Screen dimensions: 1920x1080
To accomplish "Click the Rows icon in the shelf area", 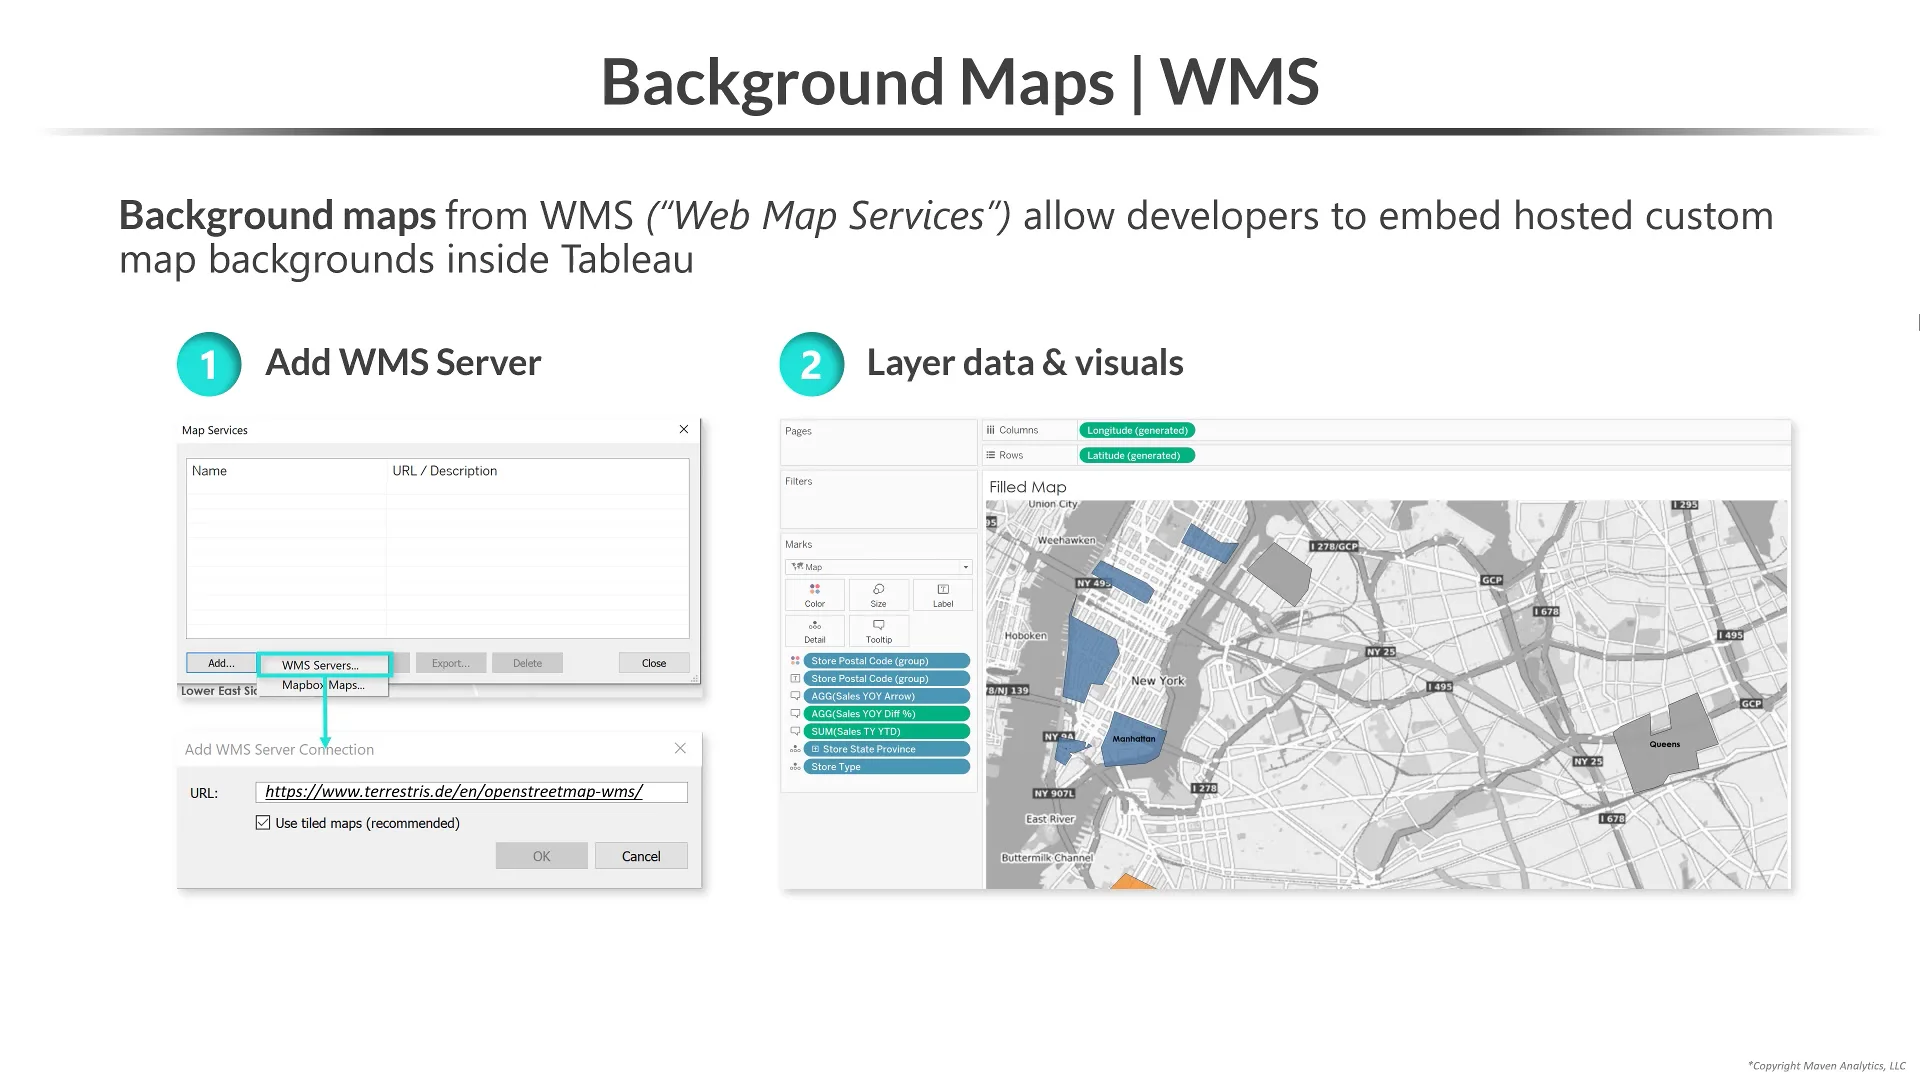I will click(988, 454).
